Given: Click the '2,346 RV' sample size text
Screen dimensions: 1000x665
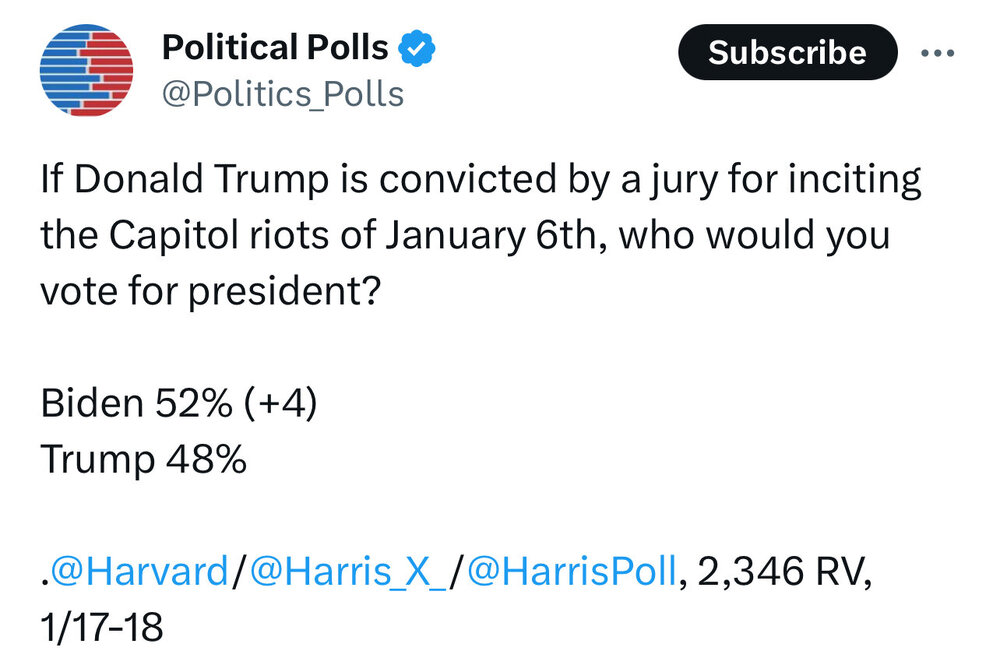Looking at the screenshot, I should [783, 574].
